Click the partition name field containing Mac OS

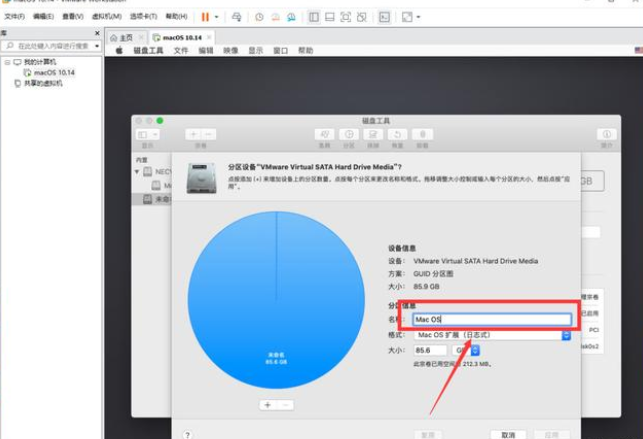[x=492, y=320]
